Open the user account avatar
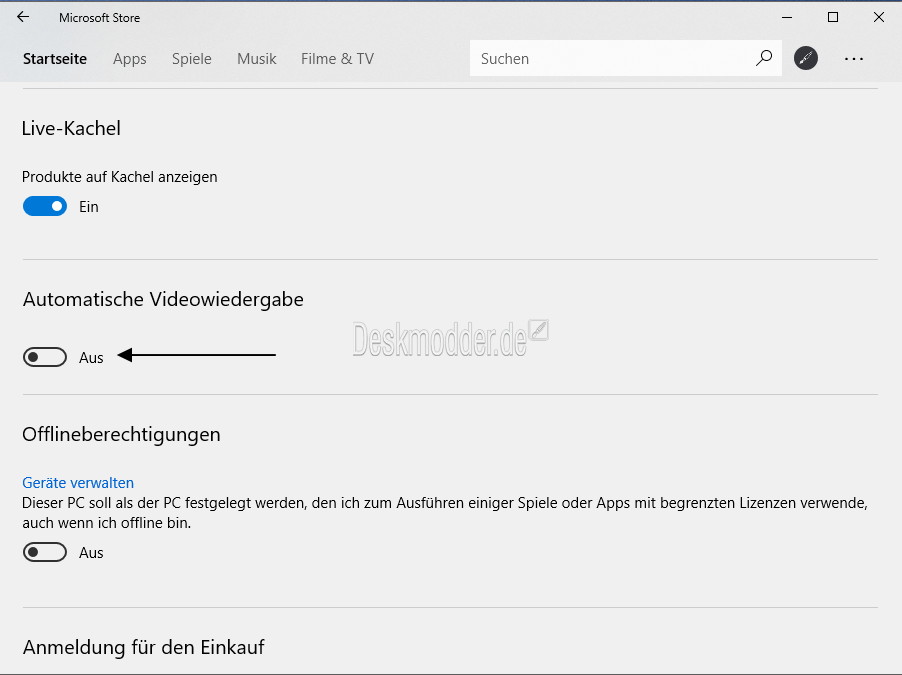 806,58
